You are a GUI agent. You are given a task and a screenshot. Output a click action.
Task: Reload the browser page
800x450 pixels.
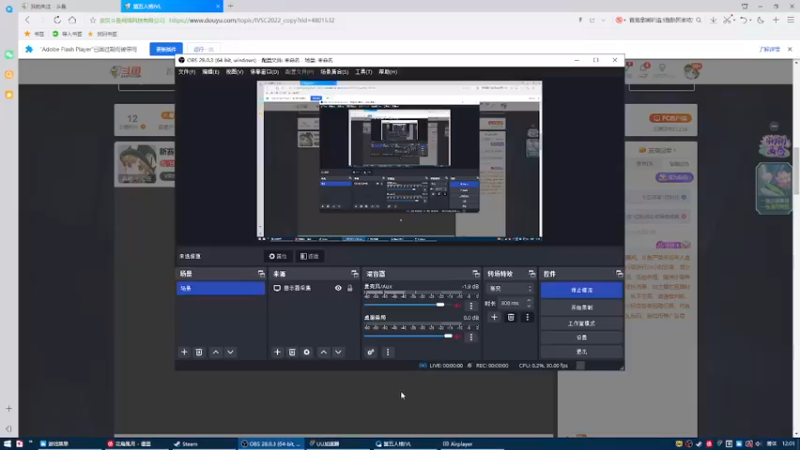[x=57, y=20]
